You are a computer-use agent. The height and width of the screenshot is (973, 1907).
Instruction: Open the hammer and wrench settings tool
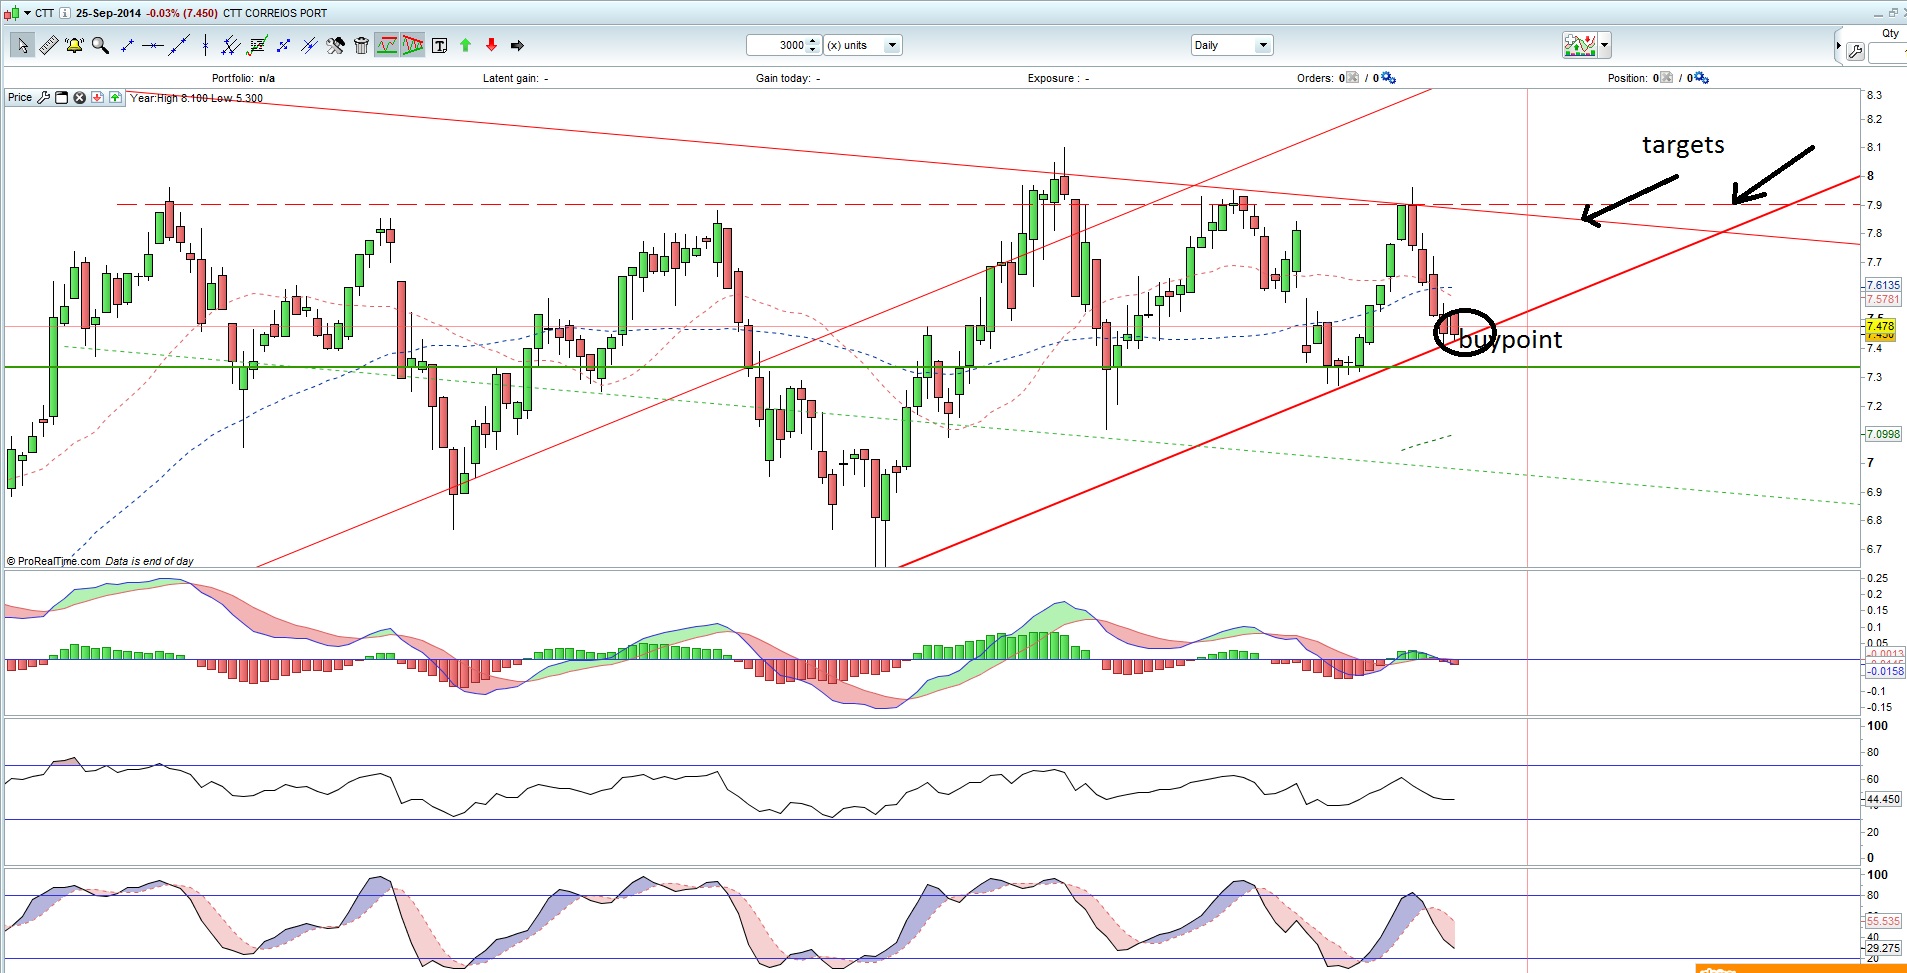click(335, 45)
